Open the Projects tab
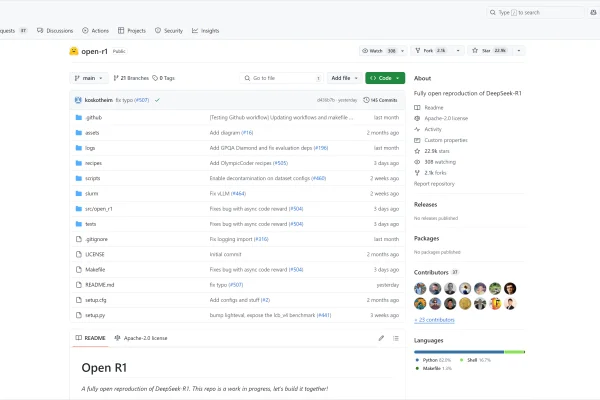This screenshot has width=600, height=400. [132, 31]
